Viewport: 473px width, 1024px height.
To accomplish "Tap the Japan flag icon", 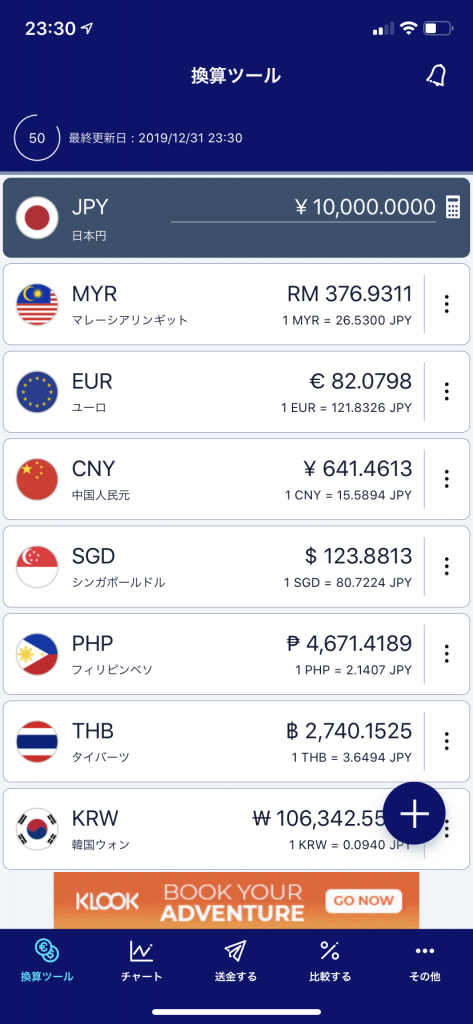I will pos(37,217).
